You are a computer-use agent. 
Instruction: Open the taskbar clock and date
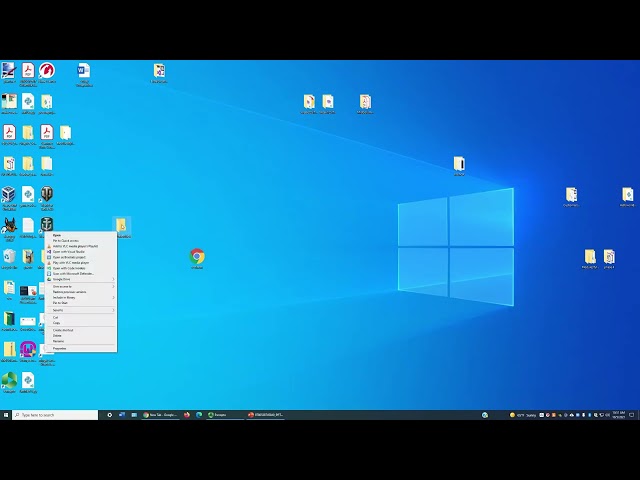pos(618,415)
